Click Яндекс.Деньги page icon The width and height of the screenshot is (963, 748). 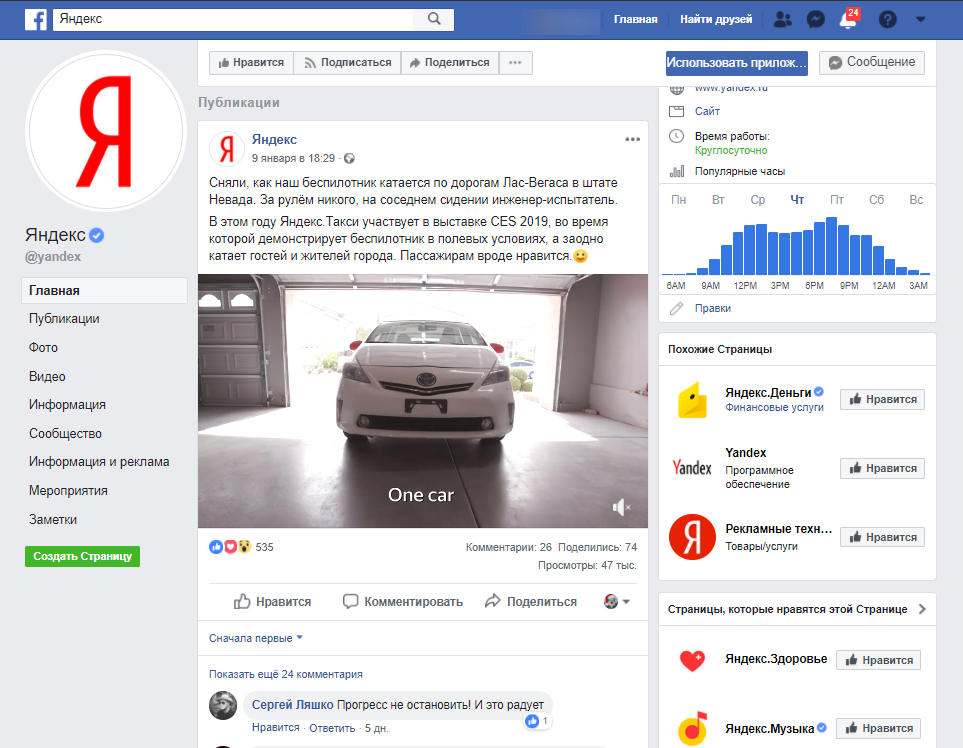[692, 400]
